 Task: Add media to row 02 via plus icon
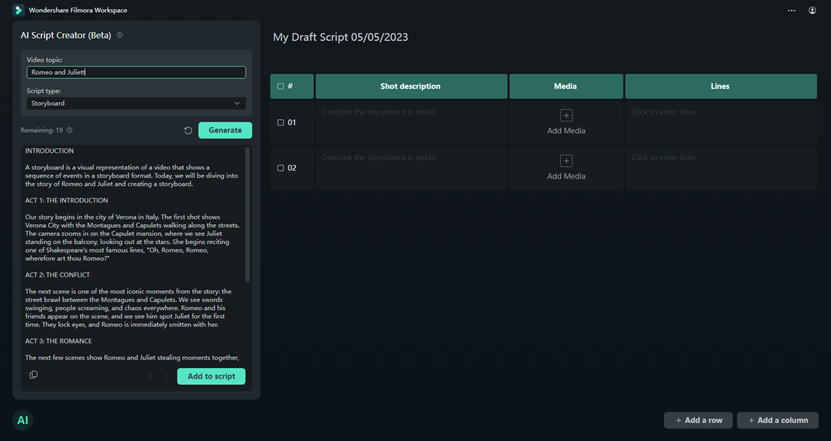click(x=566, y=161)
